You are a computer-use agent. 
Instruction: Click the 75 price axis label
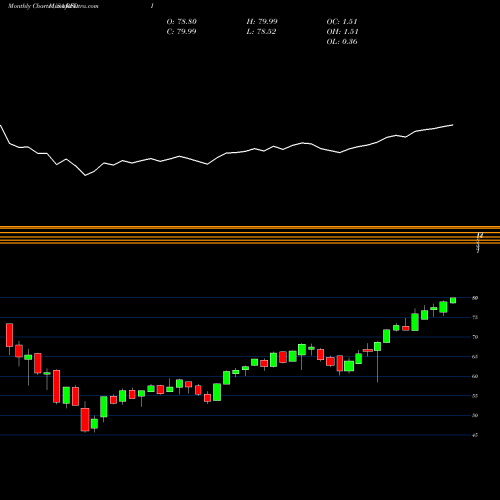pyautogui.click(x=475, y=317)
